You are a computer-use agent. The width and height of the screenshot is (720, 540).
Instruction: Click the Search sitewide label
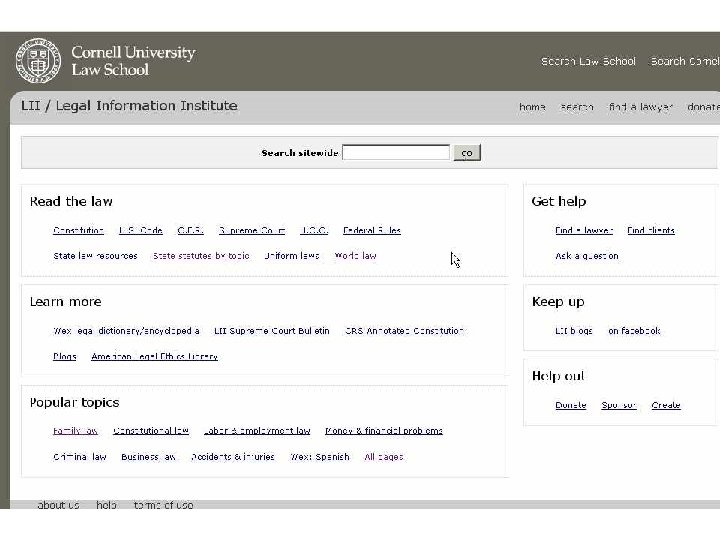(x=300, y=153)
